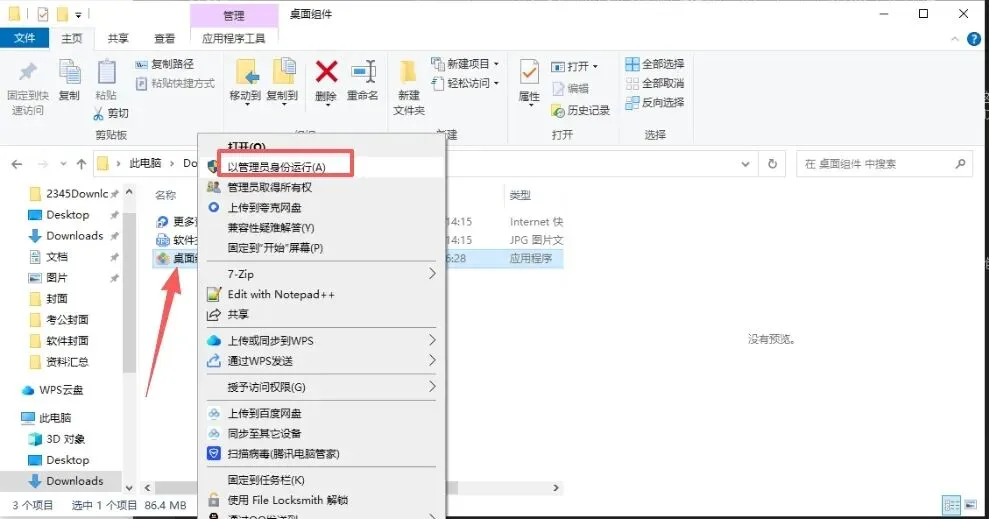Click the 在 桌面组件 中搜索 search box
This screenshot has width=989, height=519.
click(884, 164)
